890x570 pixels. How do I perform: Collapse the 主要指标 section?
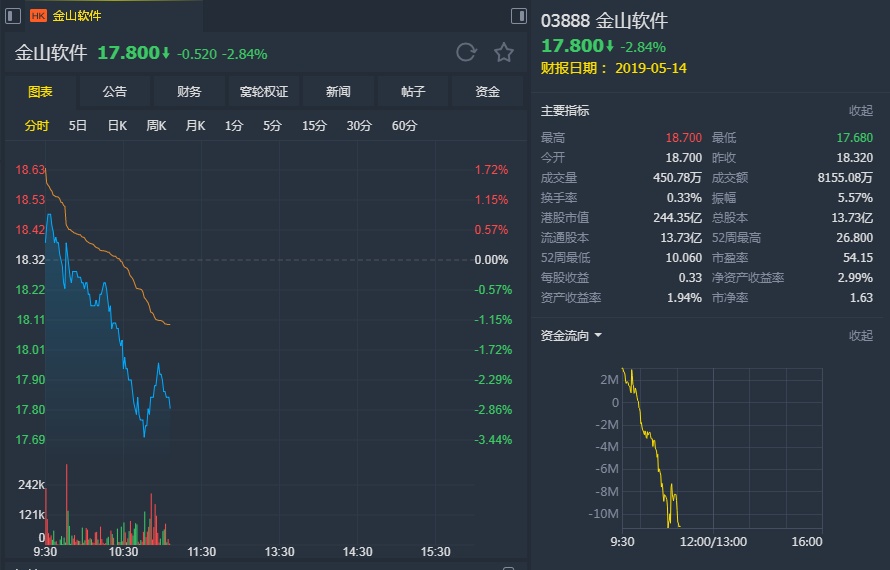(x=860, y=111)
